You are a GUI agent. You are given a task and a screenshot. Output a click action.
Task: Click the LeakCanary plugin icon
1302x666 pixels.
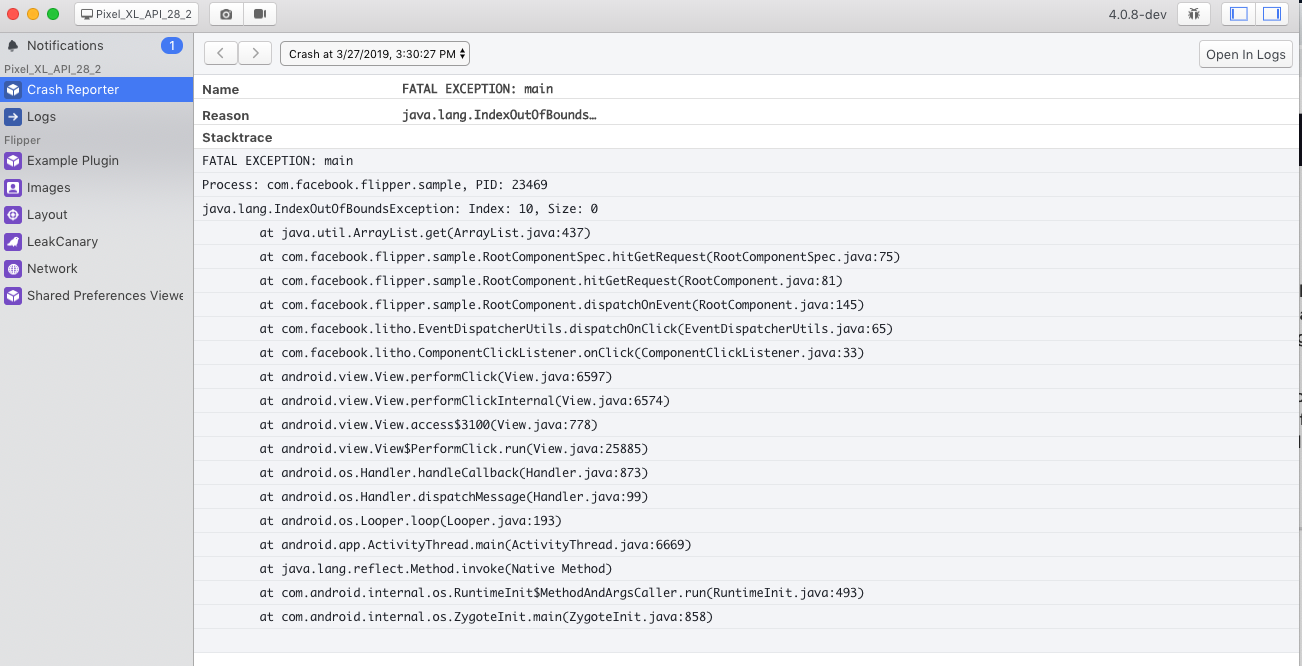point(13,242)
